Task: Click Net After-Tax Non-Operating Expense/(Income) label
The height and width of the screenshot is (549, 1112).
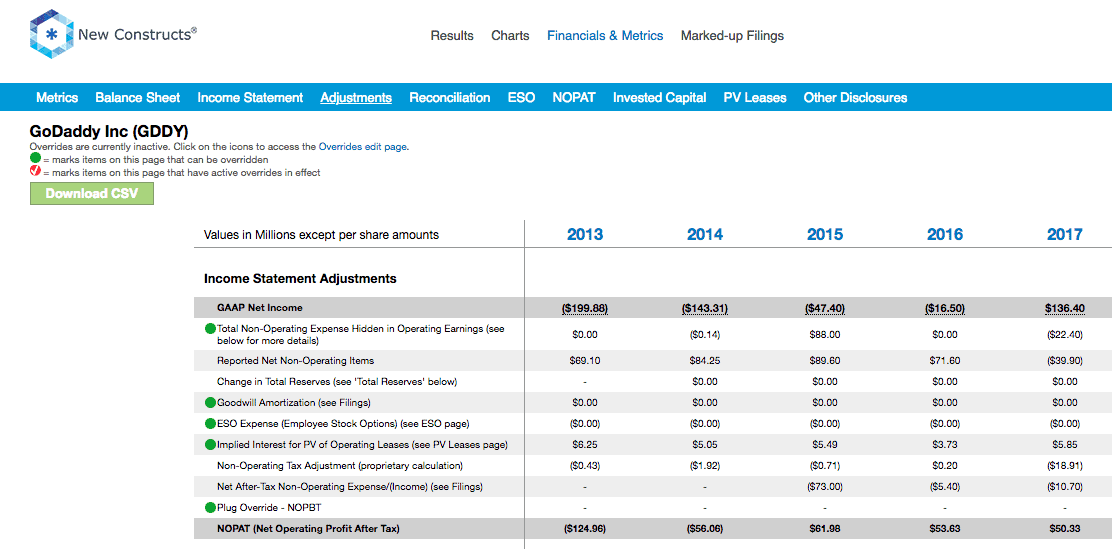Action: [350, 487]
